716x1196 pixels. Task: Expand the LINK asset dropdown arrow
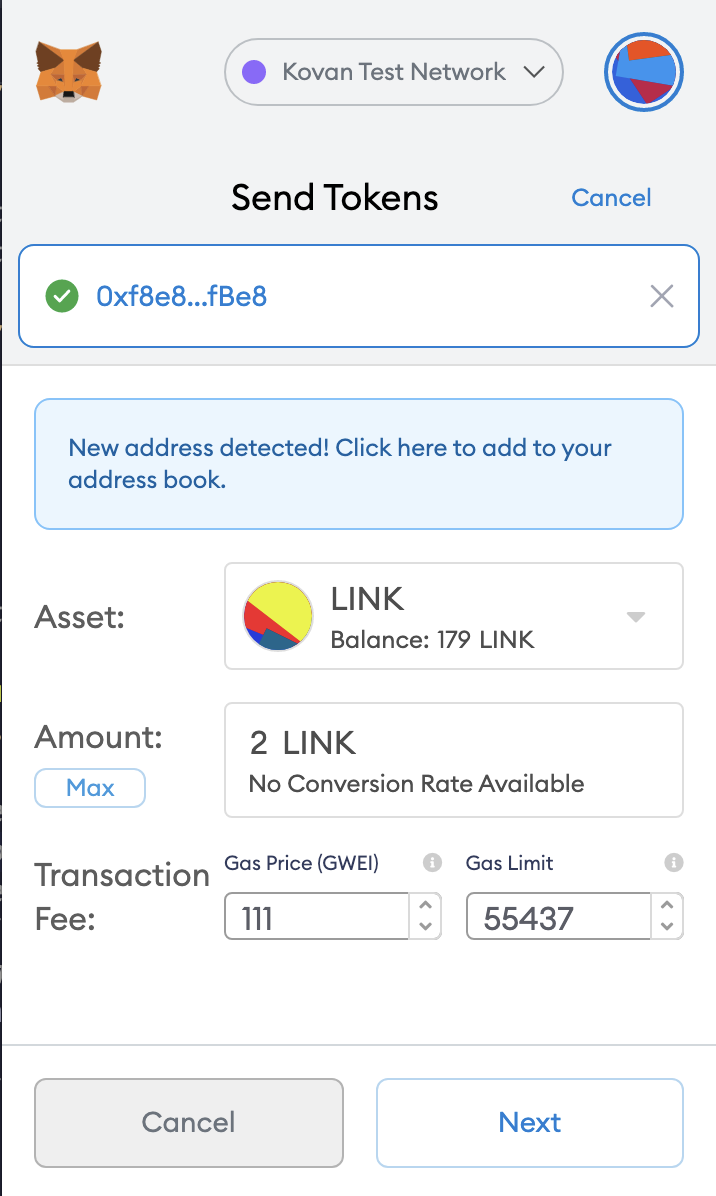(636, 616)
